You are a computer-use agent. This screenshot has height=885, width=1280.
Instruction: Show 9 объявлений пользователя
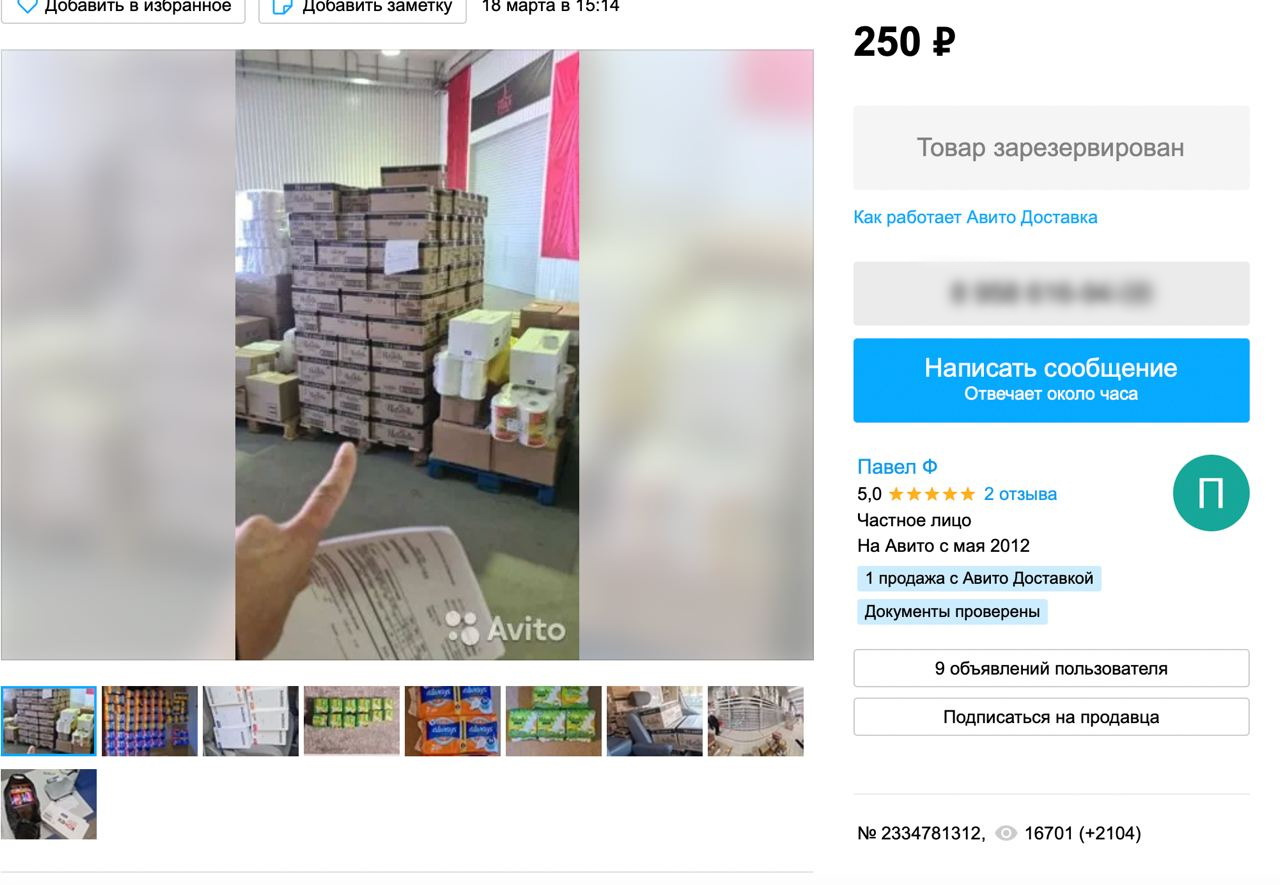(1051, 668)
